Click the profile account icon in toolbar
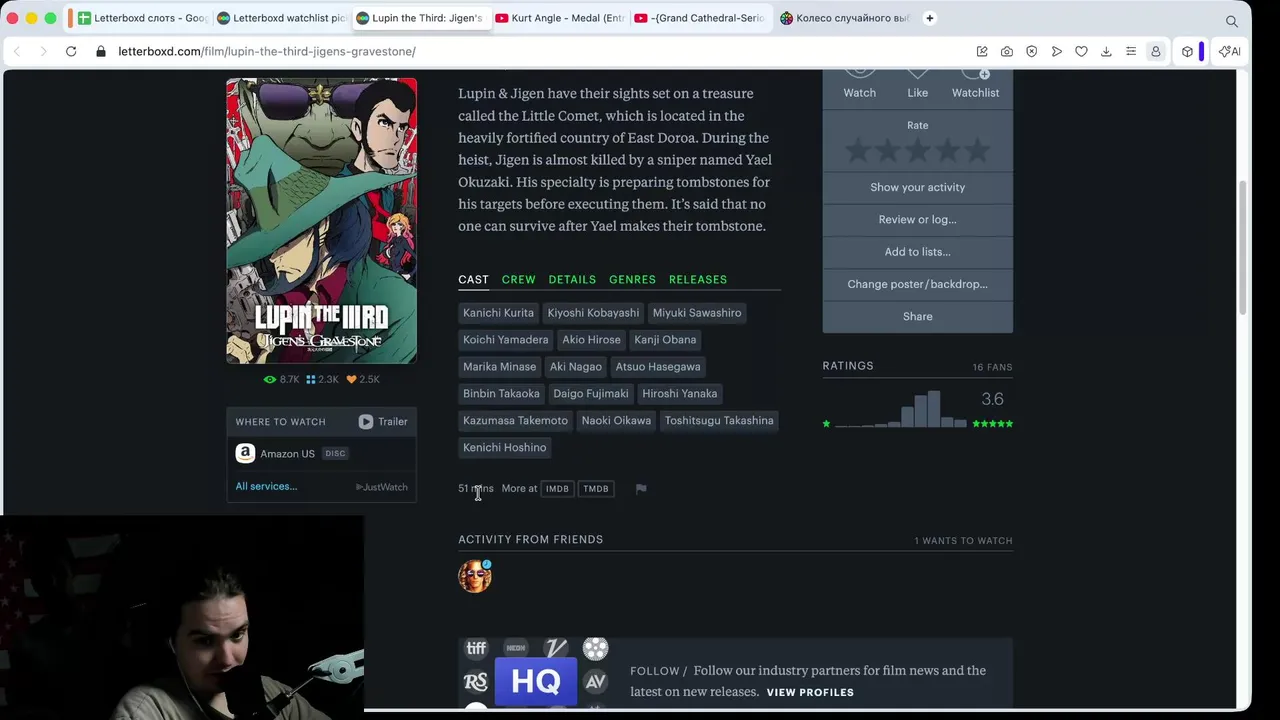 (1156, 51)
